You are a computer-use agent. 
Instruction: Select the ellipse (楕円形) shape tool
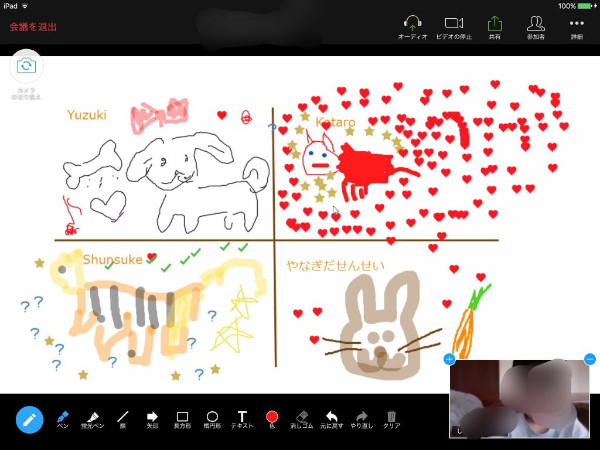tap(212, 417)
